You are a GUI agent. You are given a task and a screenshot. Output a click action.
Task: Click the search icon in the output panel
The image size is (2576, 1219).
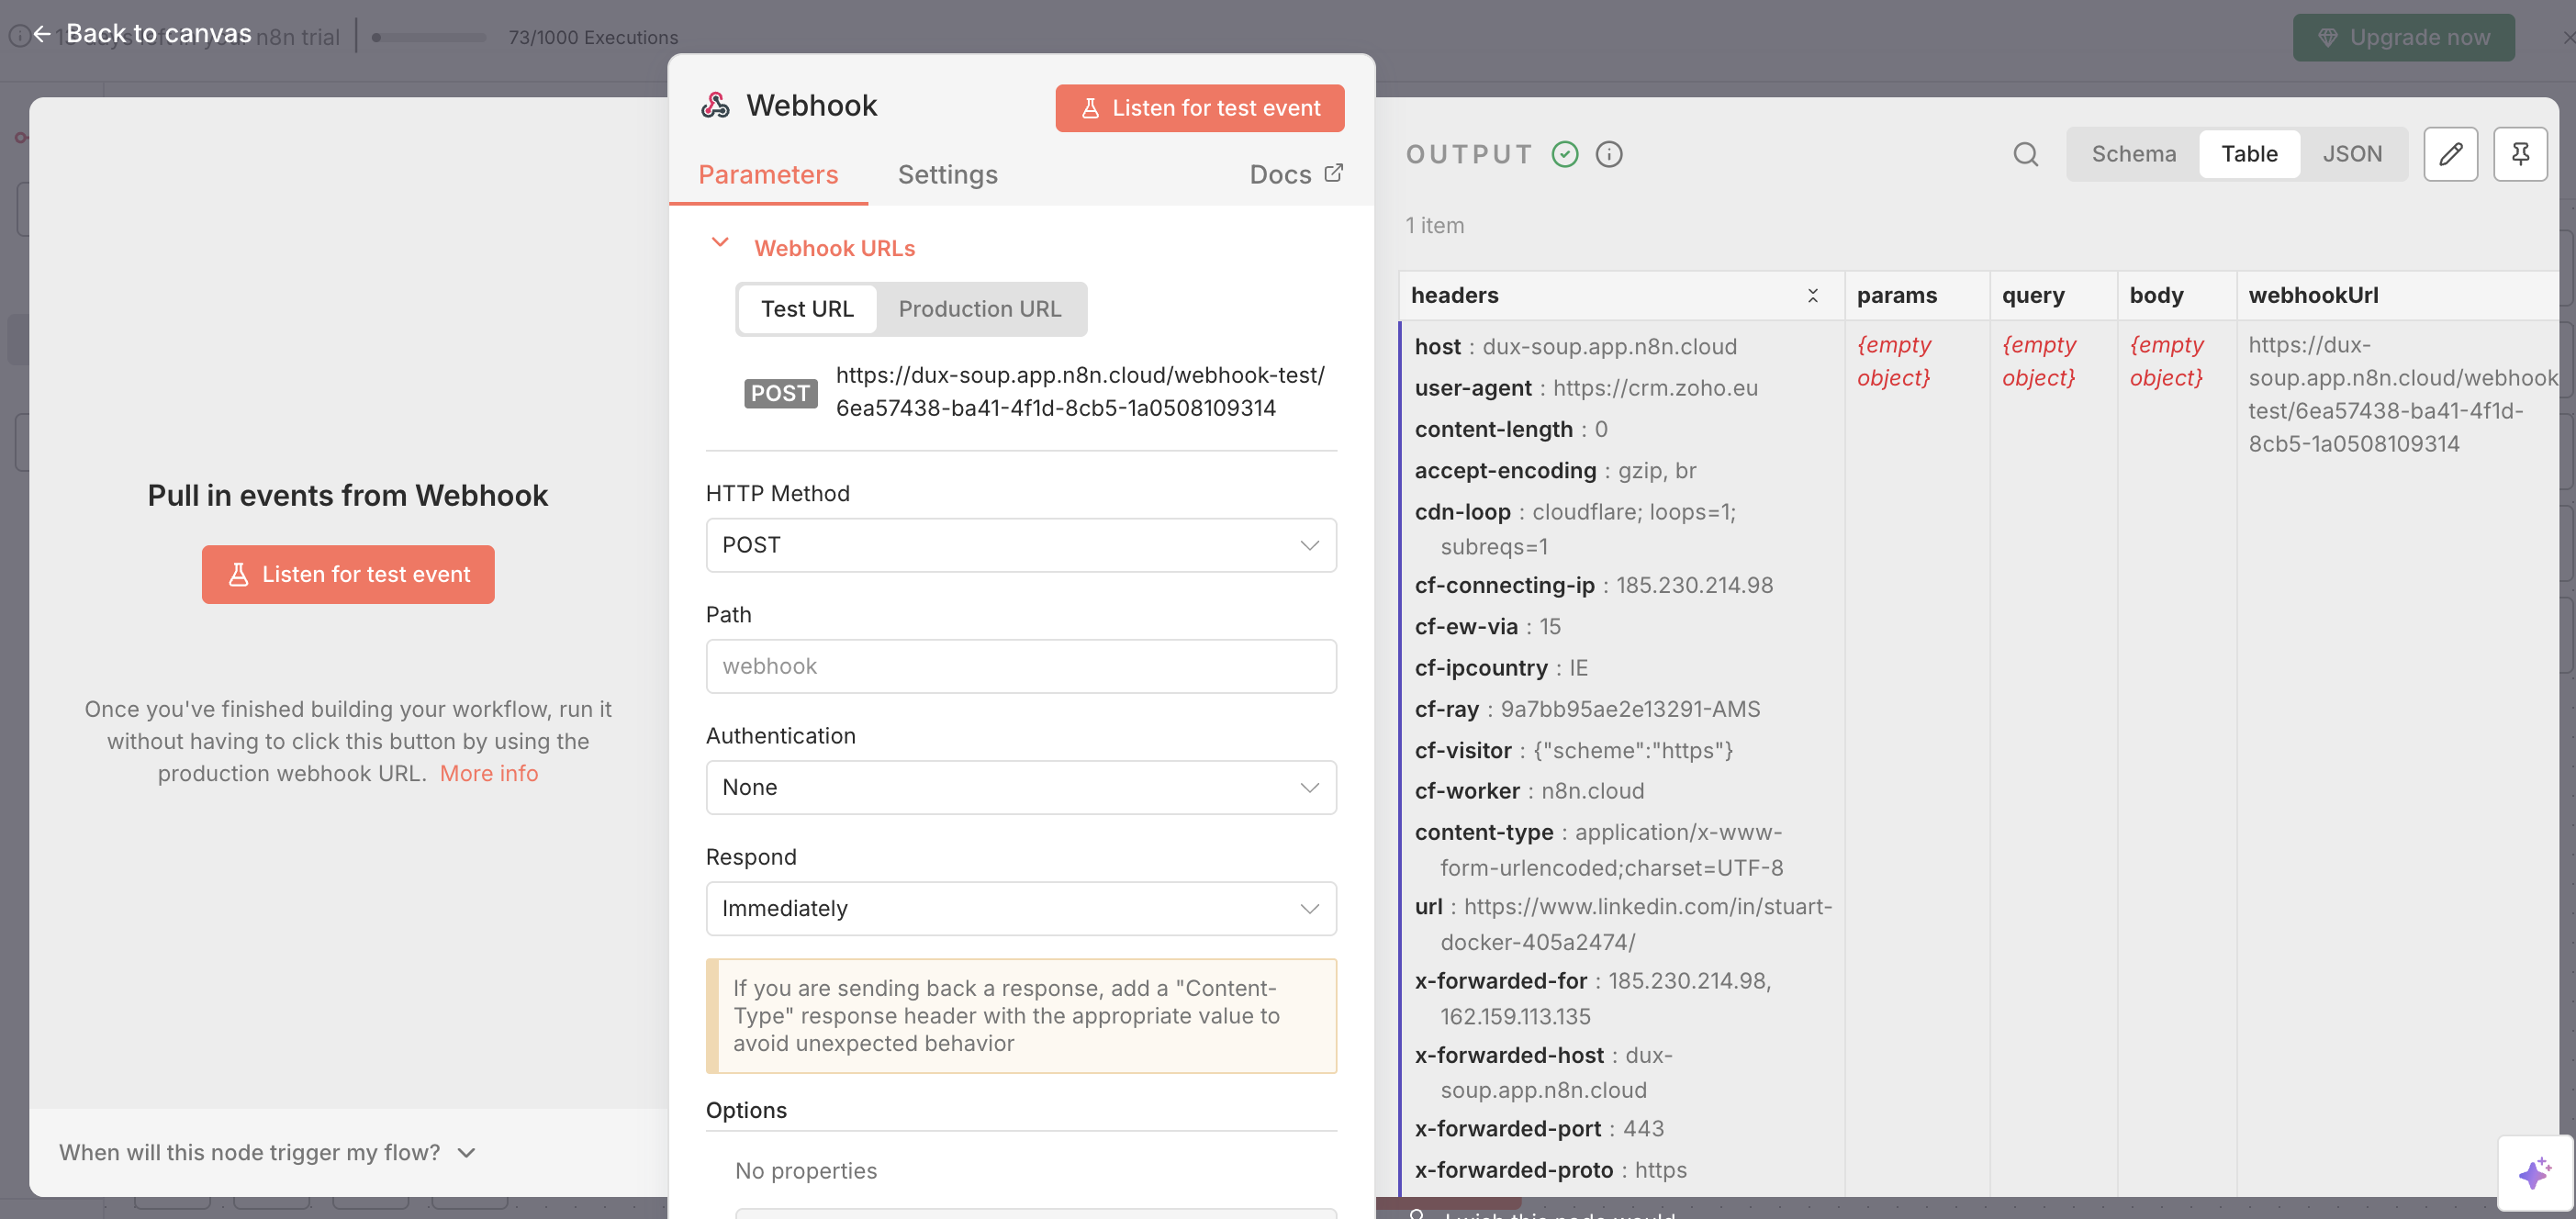click(2025, 154)
